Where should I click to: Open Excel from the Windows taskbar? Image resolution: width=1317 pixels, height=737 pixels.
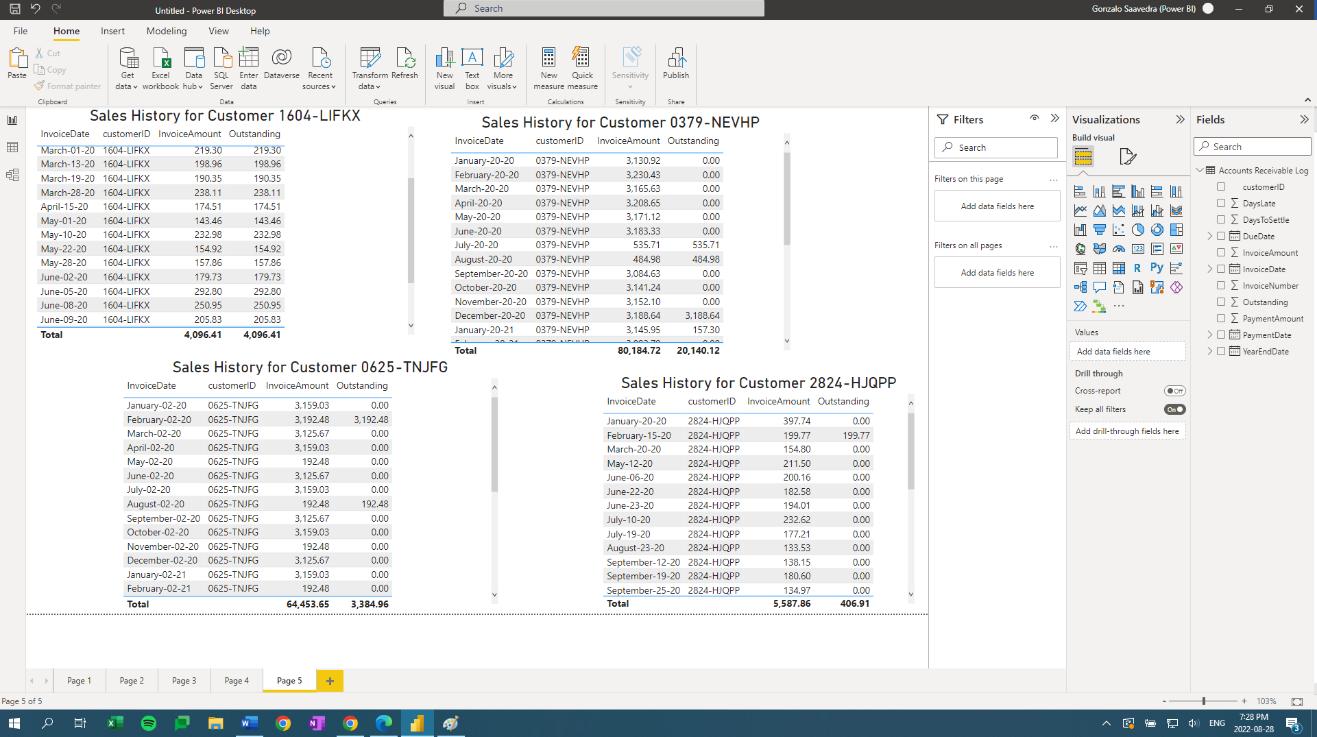(x=114, y=723)
